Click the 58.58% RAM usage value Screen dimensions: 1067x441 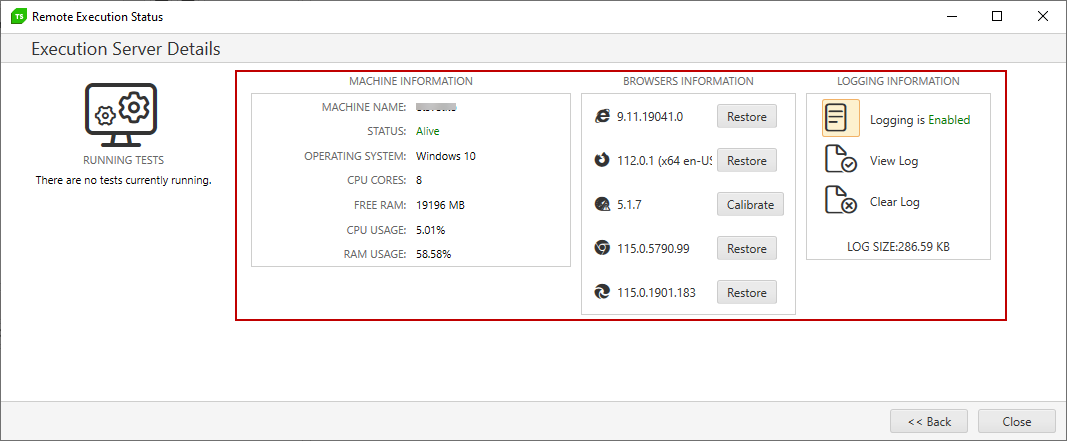click(x=433, y=254)
